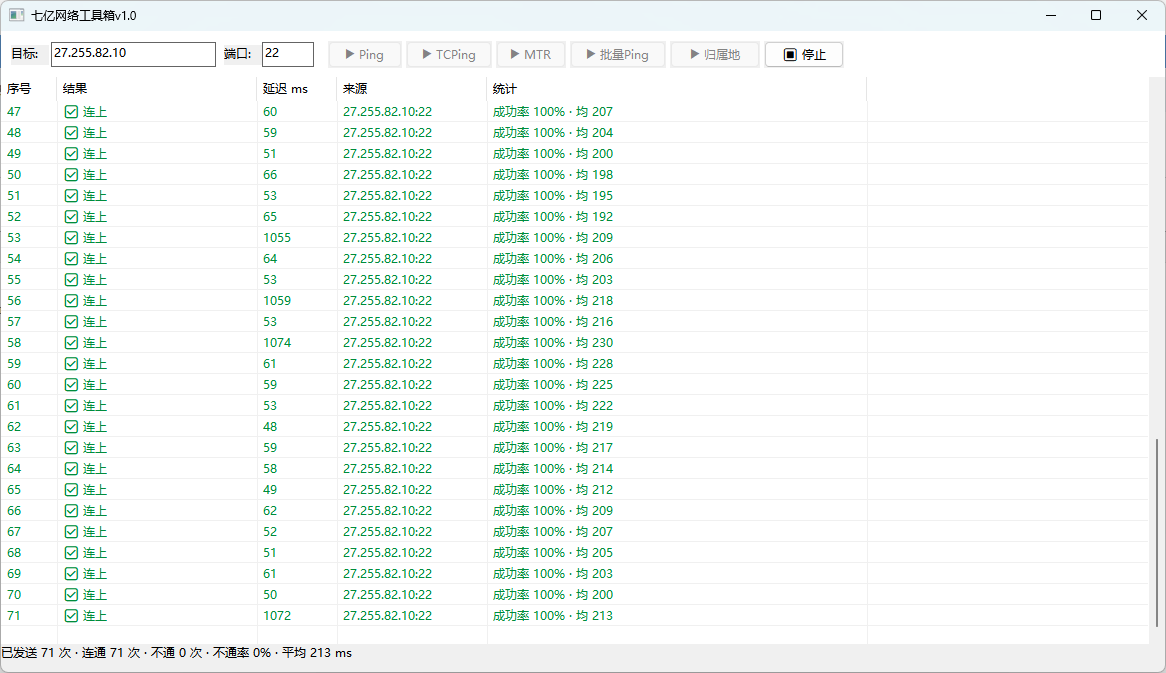
Task: Click the checkmark icon in row 62
Action: coord(71,427)
